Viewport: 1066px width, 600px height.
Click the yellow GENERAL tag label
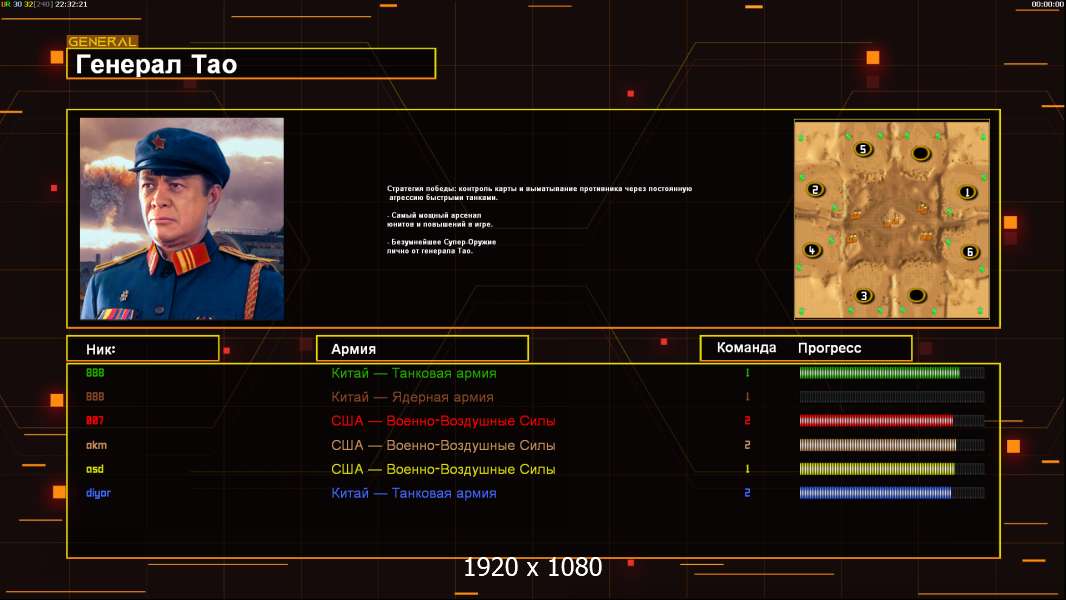(102, 41)
